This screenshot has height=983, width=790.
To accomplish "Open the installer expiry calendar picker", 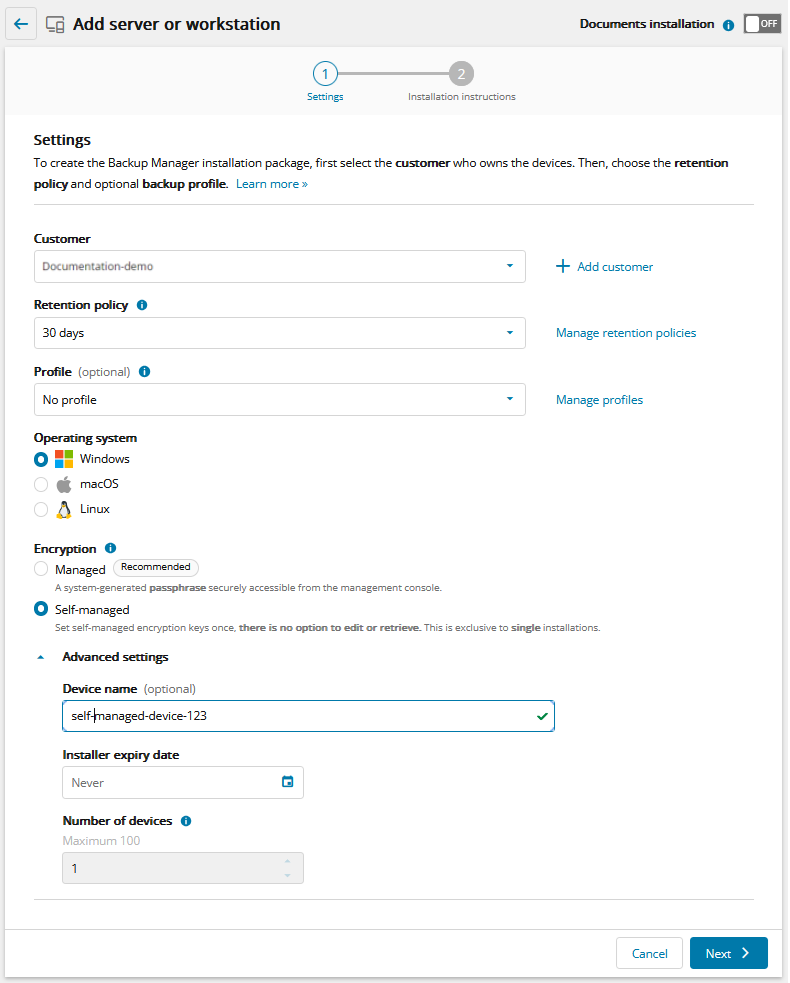I will (x=287, y=782).
